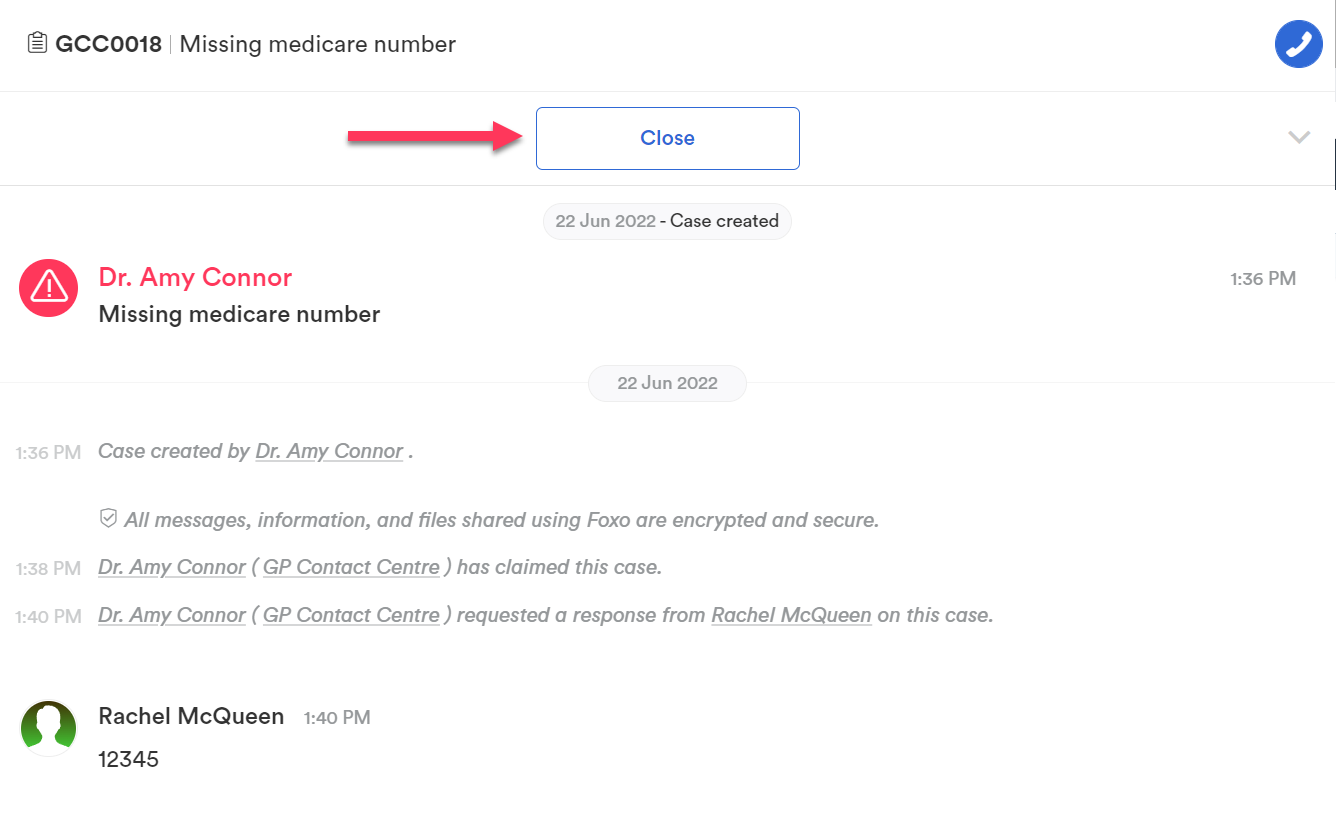Open Dr. Amy Connor link in requested response line

172,615
